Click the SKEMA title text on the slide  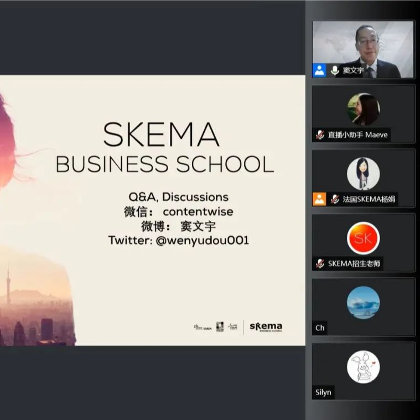161,134
